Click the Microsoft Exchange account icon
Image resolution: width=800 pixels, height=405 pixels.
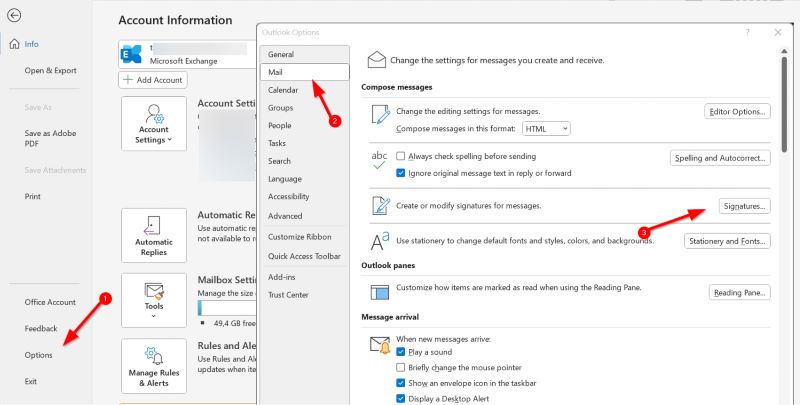pos(131,53)
